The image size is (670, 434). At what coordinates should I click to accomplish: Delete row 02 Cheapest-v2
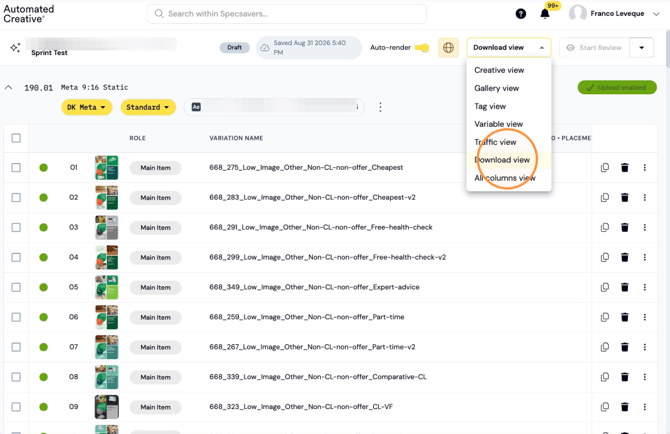625,197
